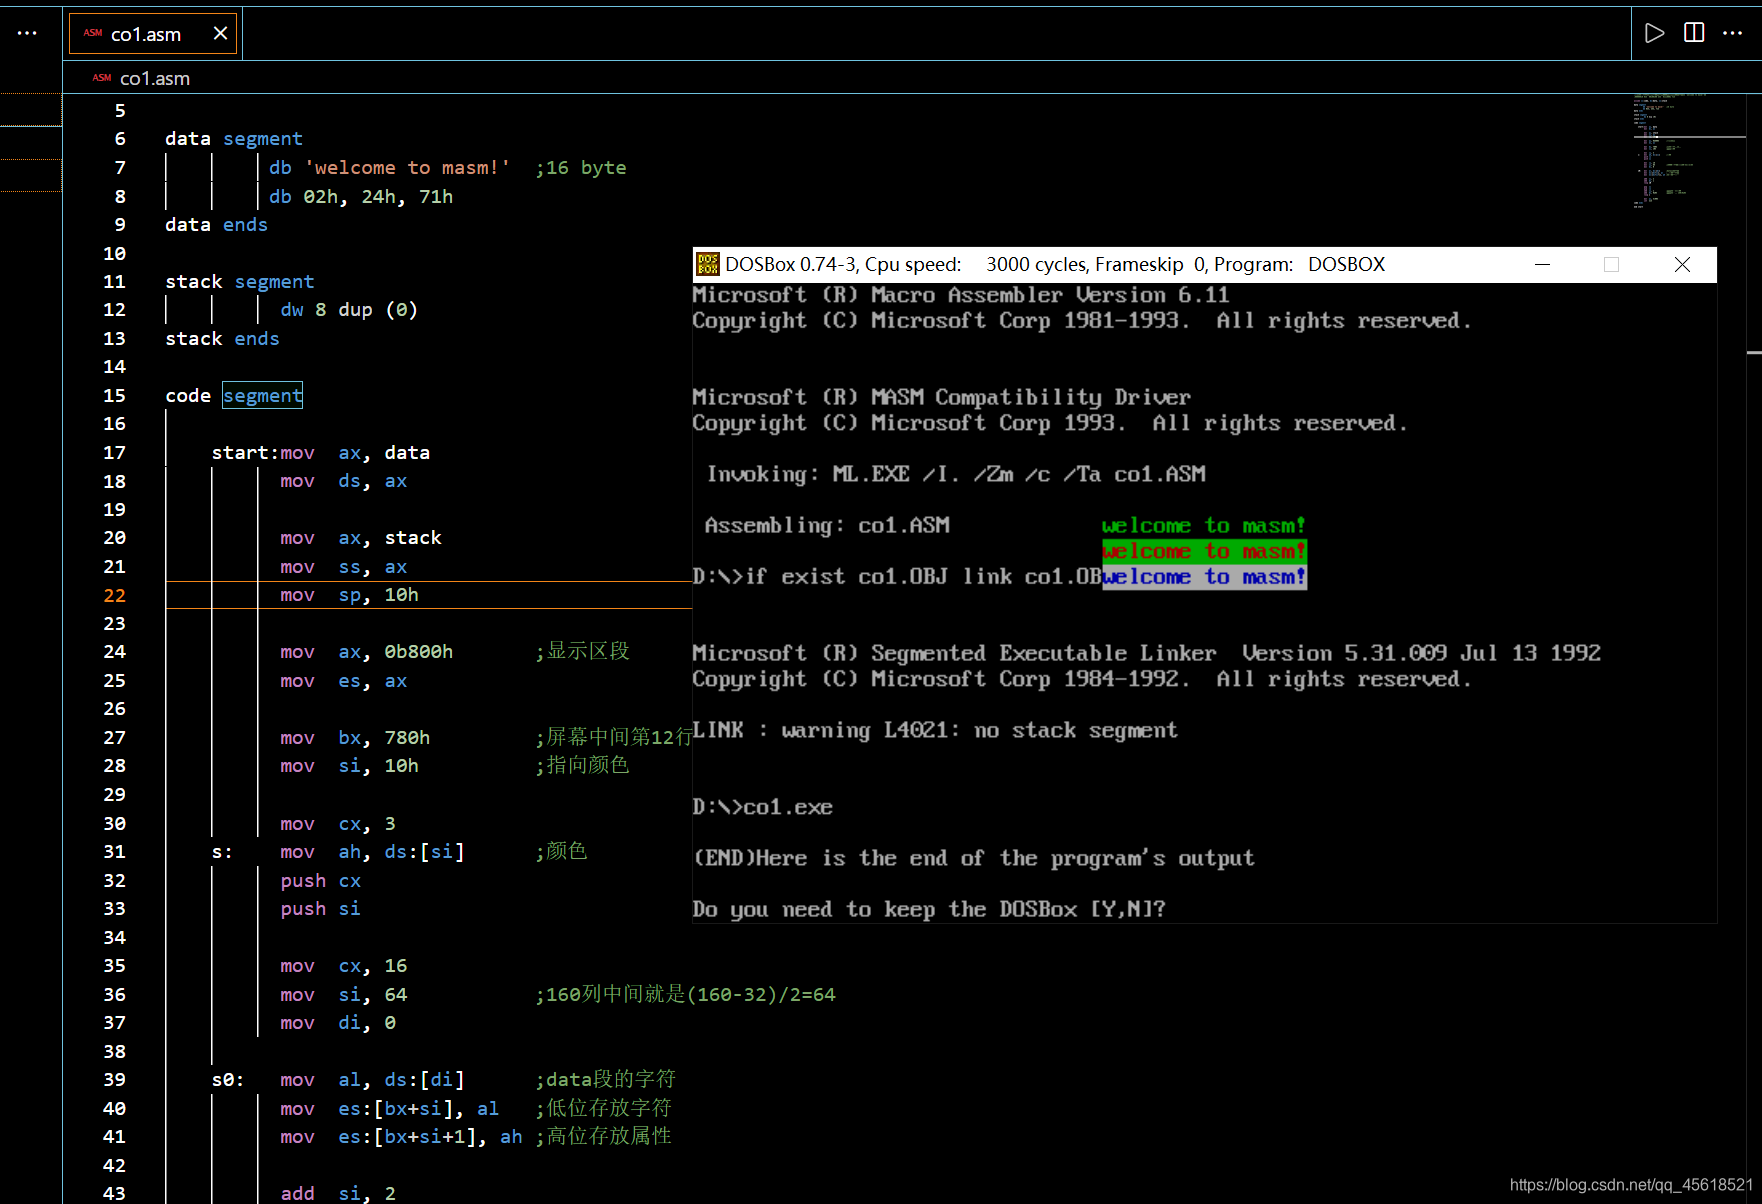Screen dimensions: 1762x1204
Task: Split the editor with split icon
Action: pos(1694,33)
